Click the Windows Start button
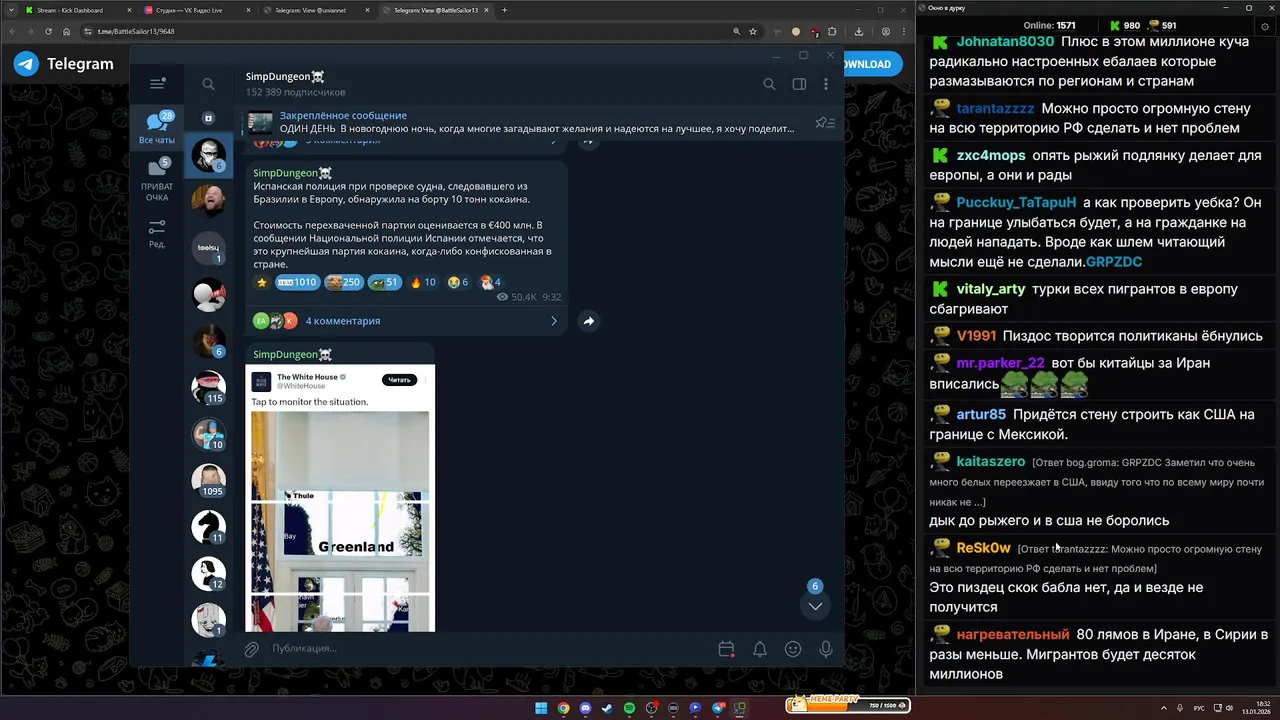Viewport: 1280px width, 720px height. coord(541,708)
